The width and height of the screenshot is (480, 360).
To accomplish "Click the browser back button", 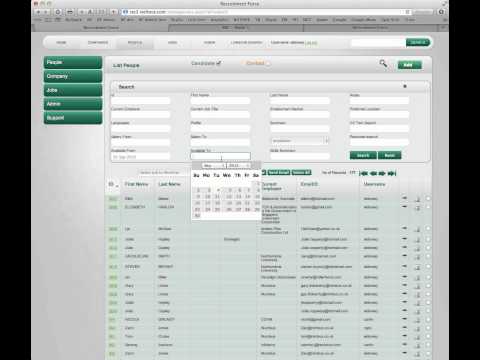I will click(38, 12).
